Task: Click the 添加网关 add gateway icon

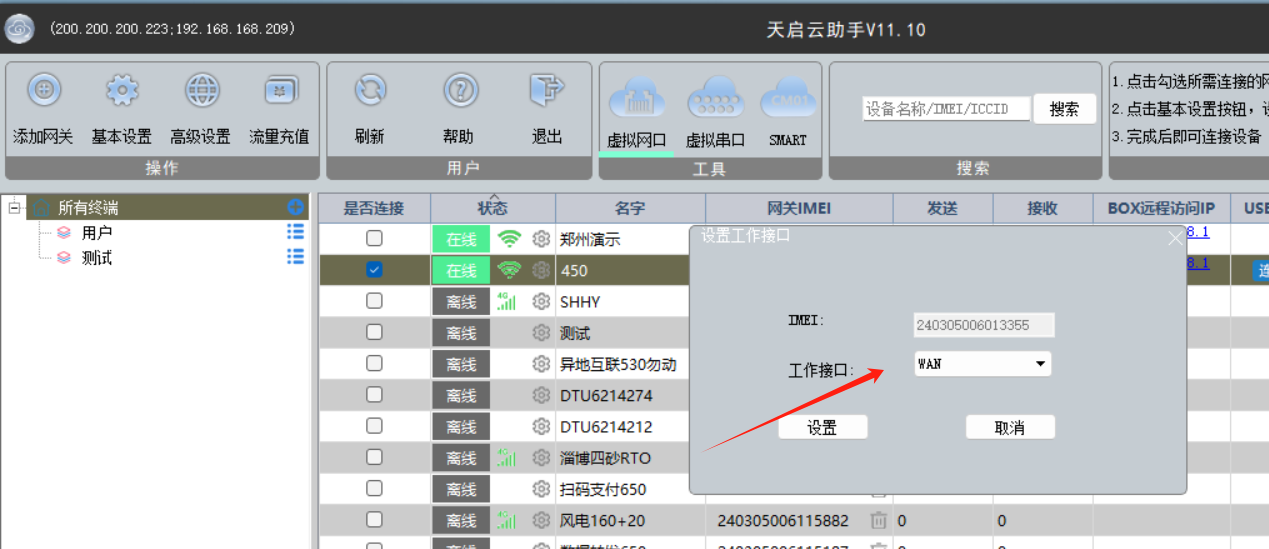Action: [x=43, y=91]
